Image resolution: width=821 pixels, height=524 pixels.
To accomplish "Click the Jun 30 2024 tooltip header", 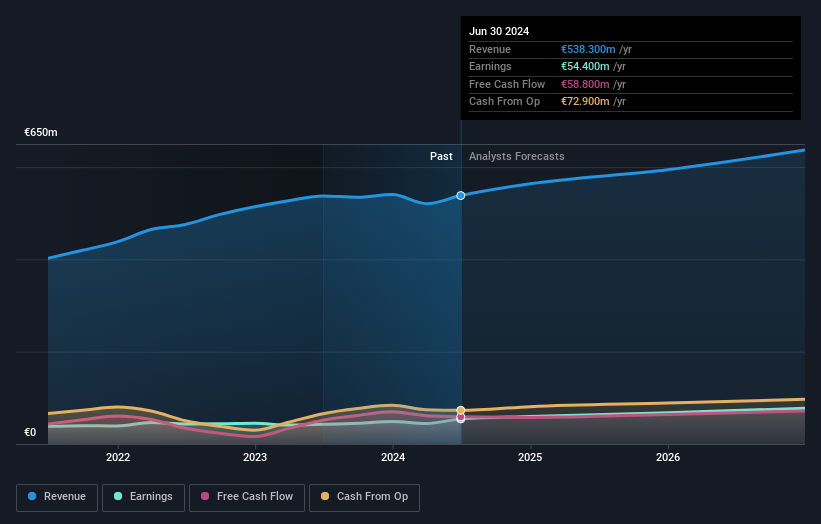I will pyautogui.click(x=498, y=31).
